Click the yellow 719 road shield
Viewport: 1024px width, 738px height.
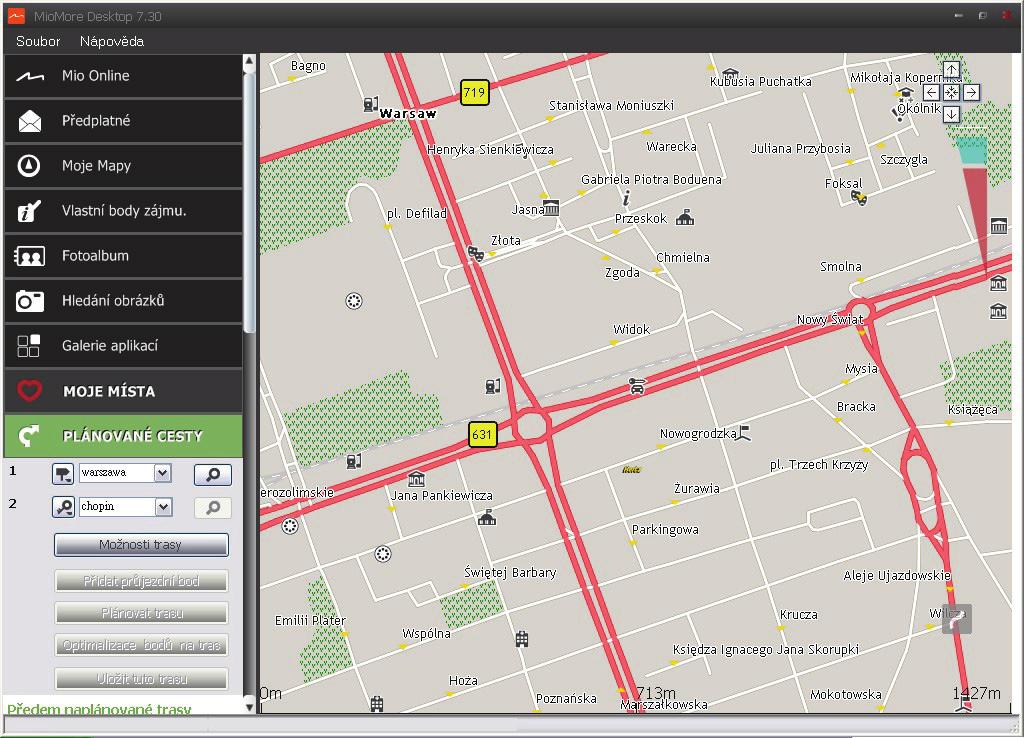474,92
